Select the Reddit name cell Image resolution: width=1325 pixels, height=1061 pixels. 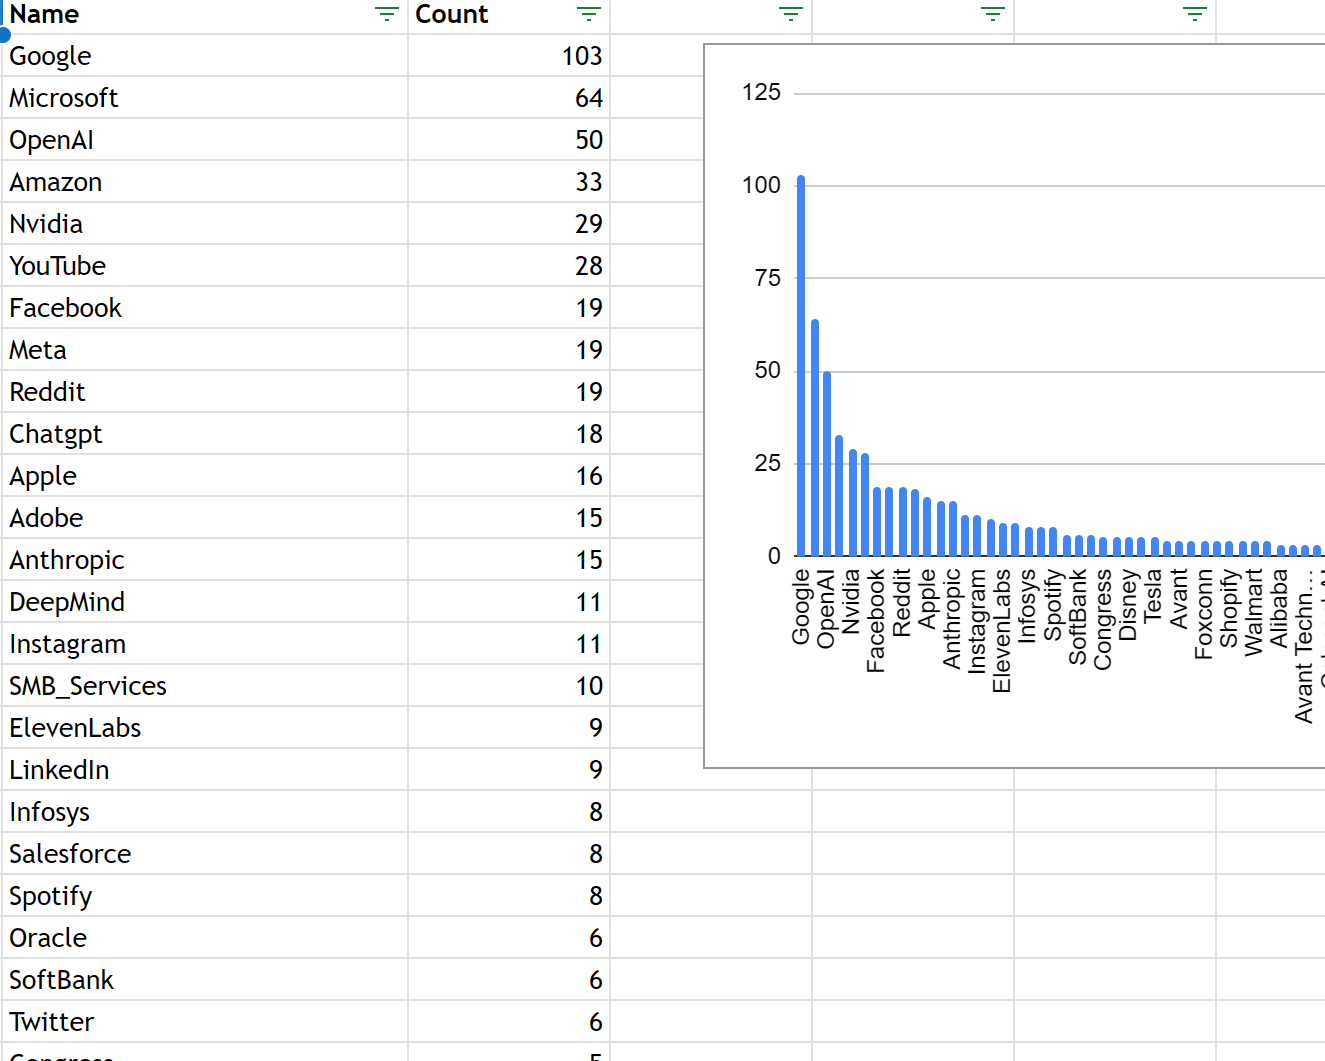point(204,392)
